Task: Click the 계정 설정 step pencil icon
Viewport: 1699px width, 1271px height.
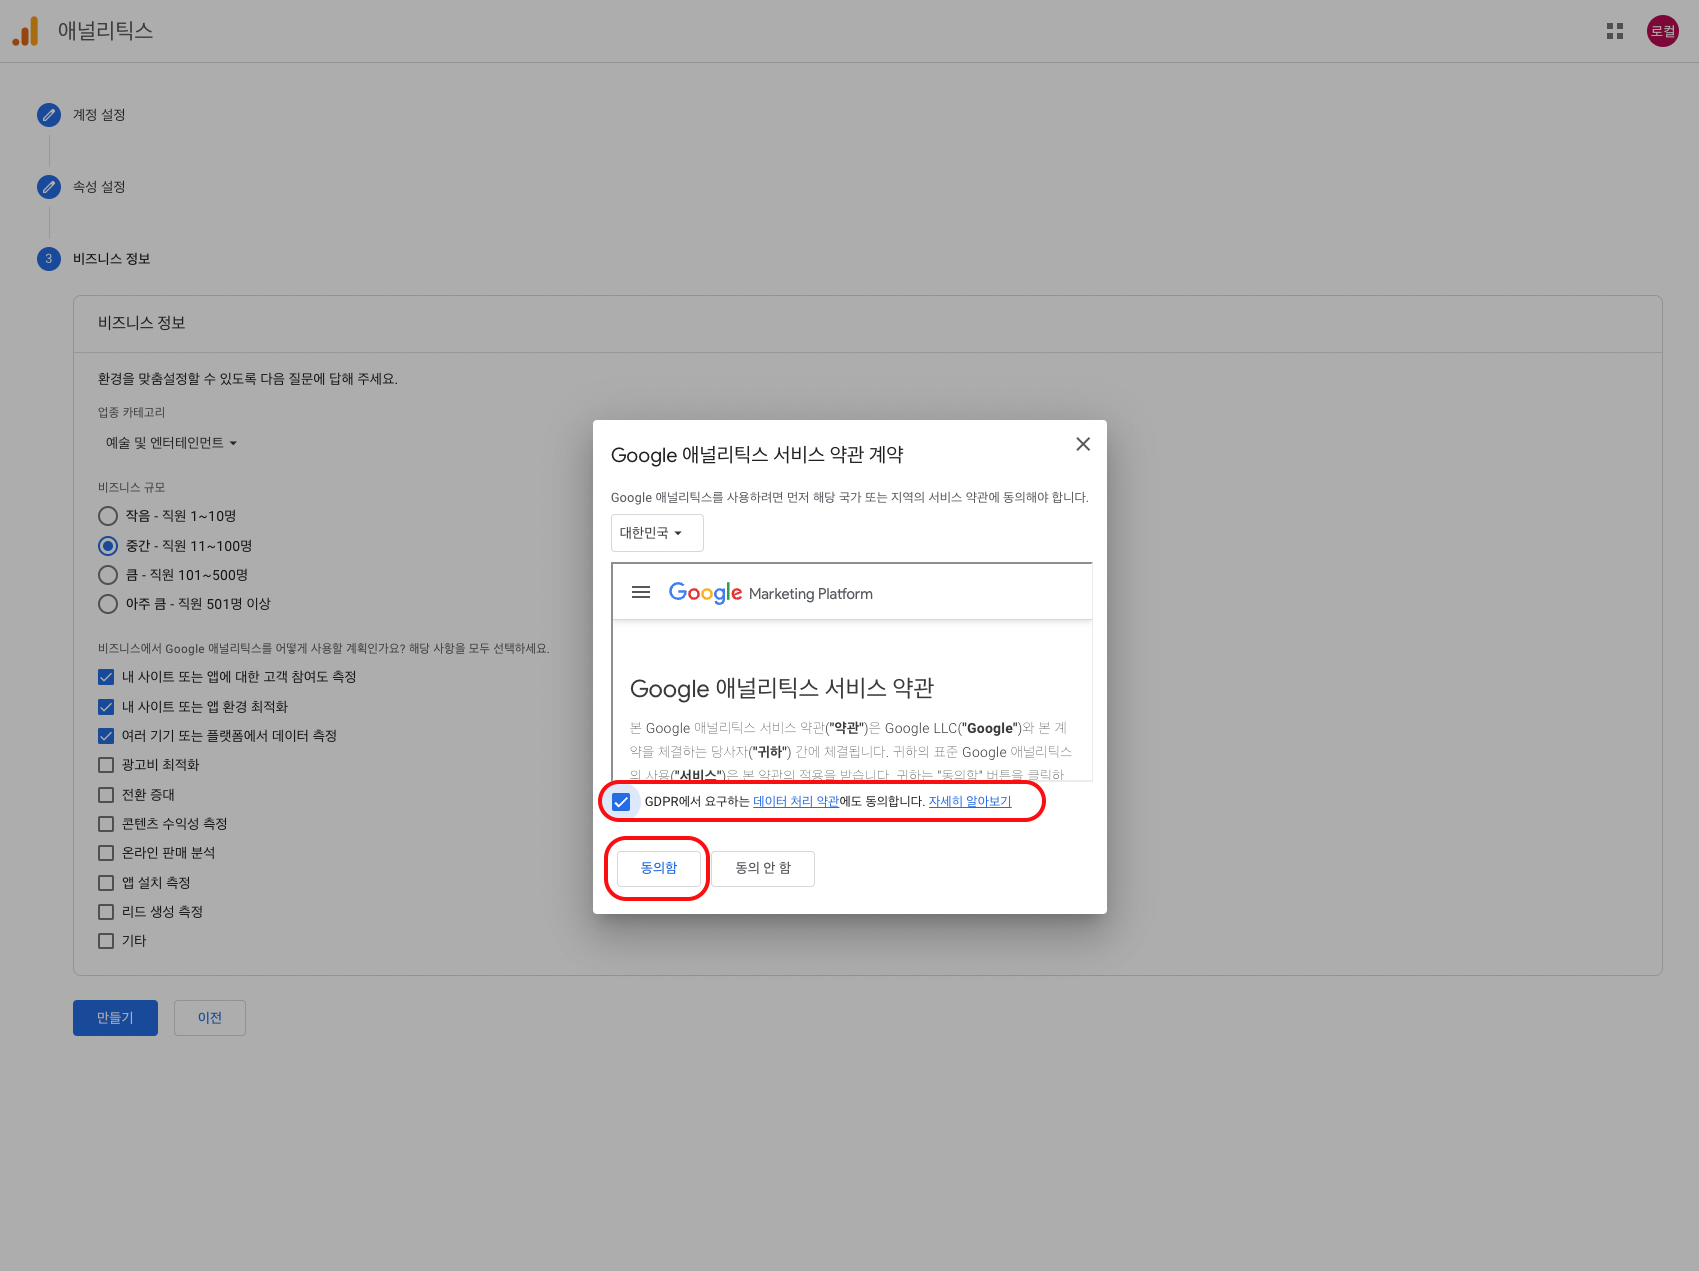Action: [x=49, y=115]
